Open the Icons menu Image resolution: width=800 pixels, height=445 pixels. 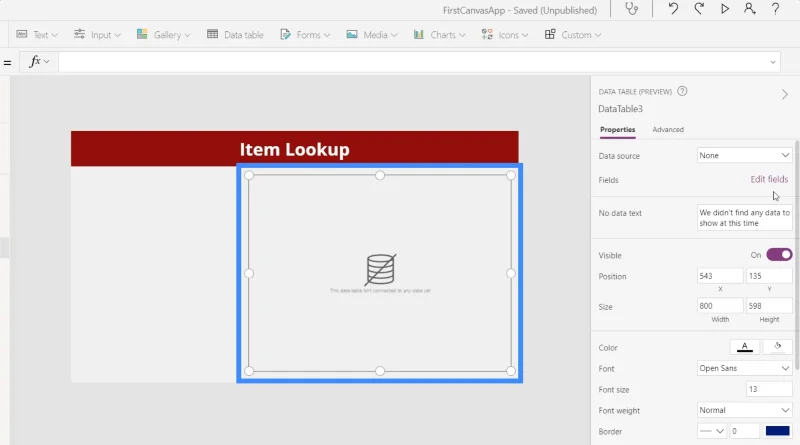[505, 35]
